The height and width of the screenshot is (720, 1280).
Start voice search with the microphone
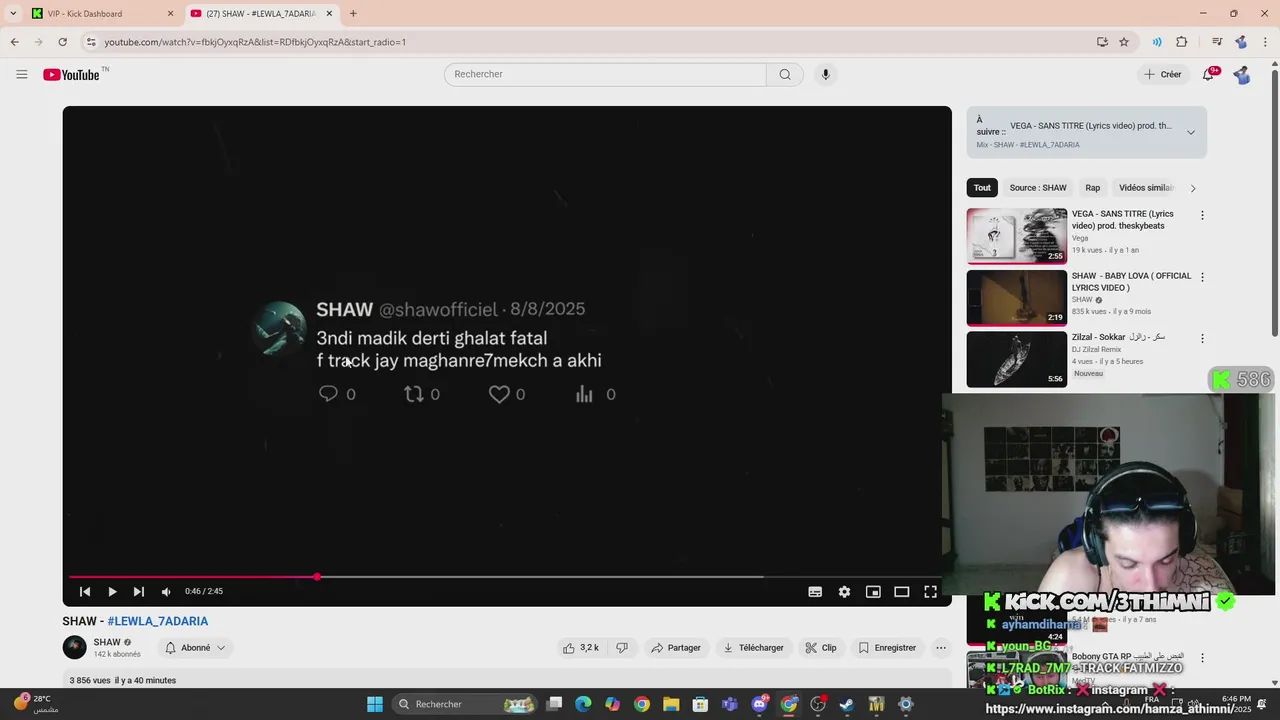[x=825, y=74]
